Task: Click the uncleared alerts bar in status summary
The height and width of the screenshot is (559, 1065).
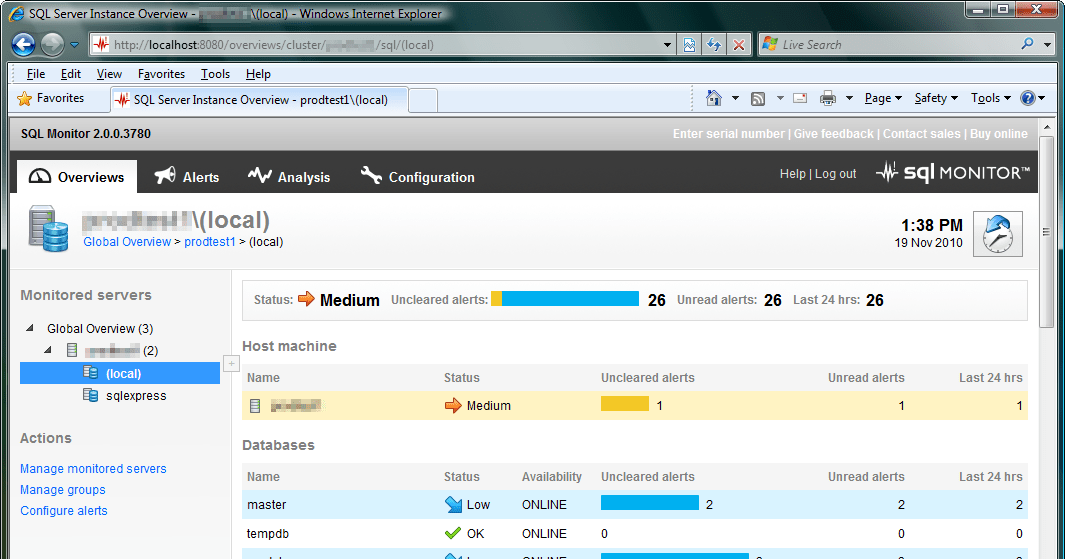Action: click(565, 299)
